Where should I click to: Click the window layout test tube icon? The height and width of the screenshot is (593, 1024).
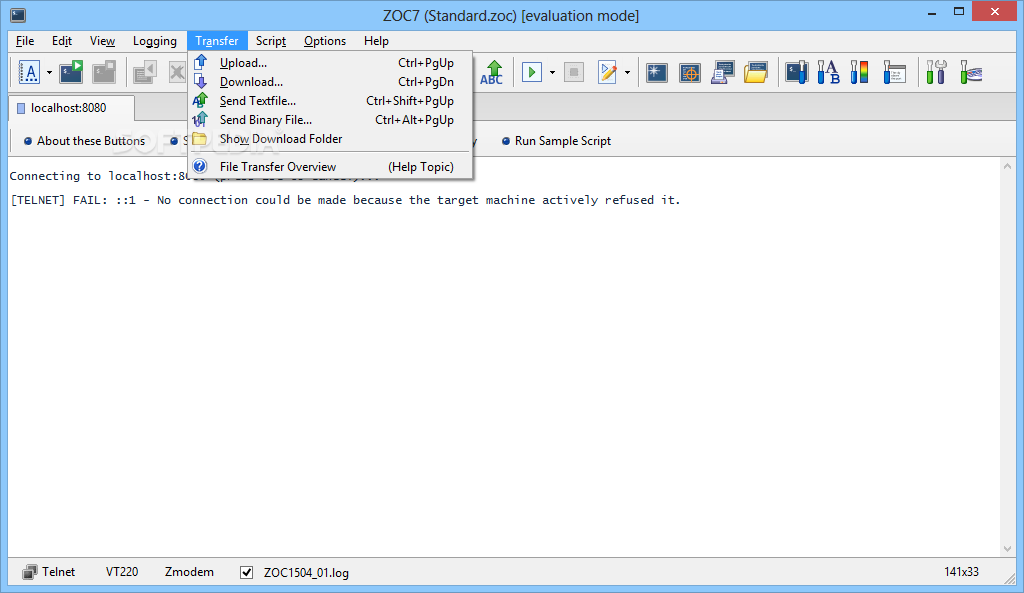(x=894, y=72)
